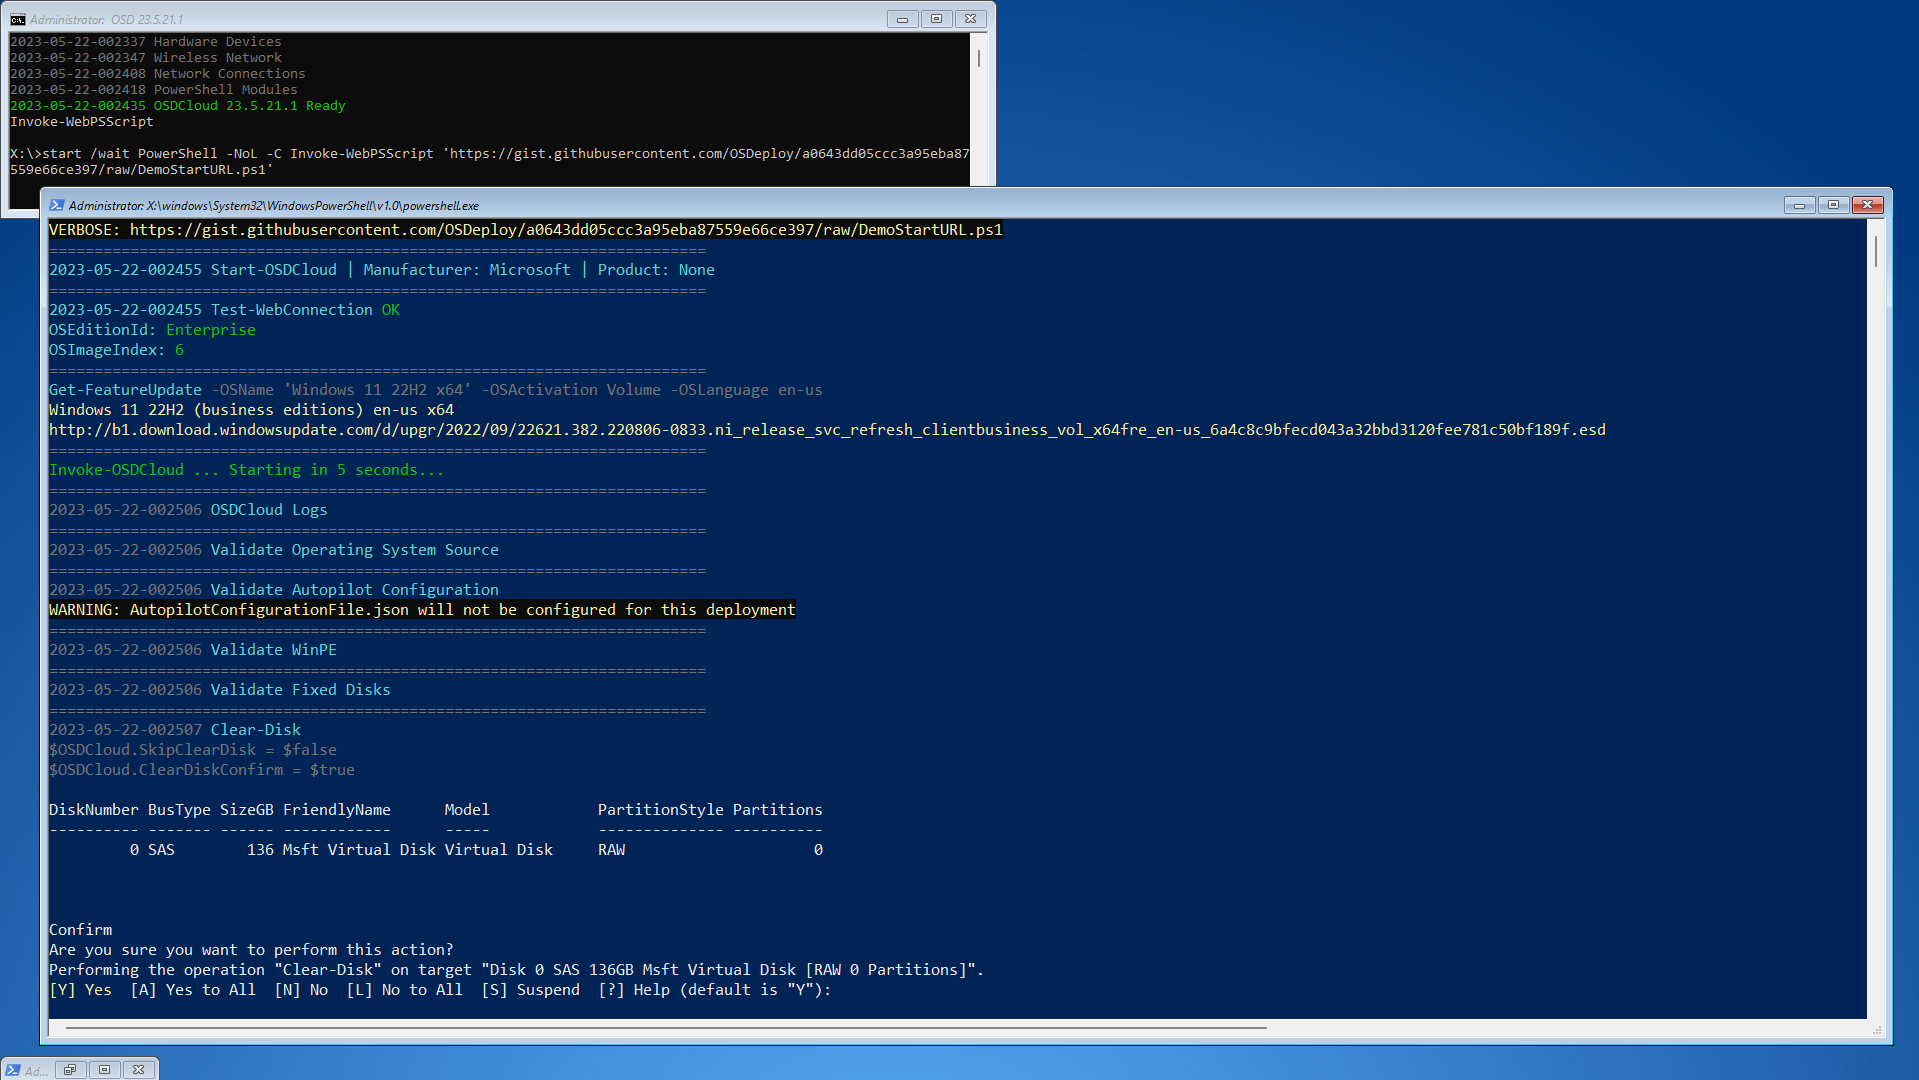Close the OSD 23.5.21.1 command window
Screen dimensions: 1919x1080
click(x=970, y=19)
